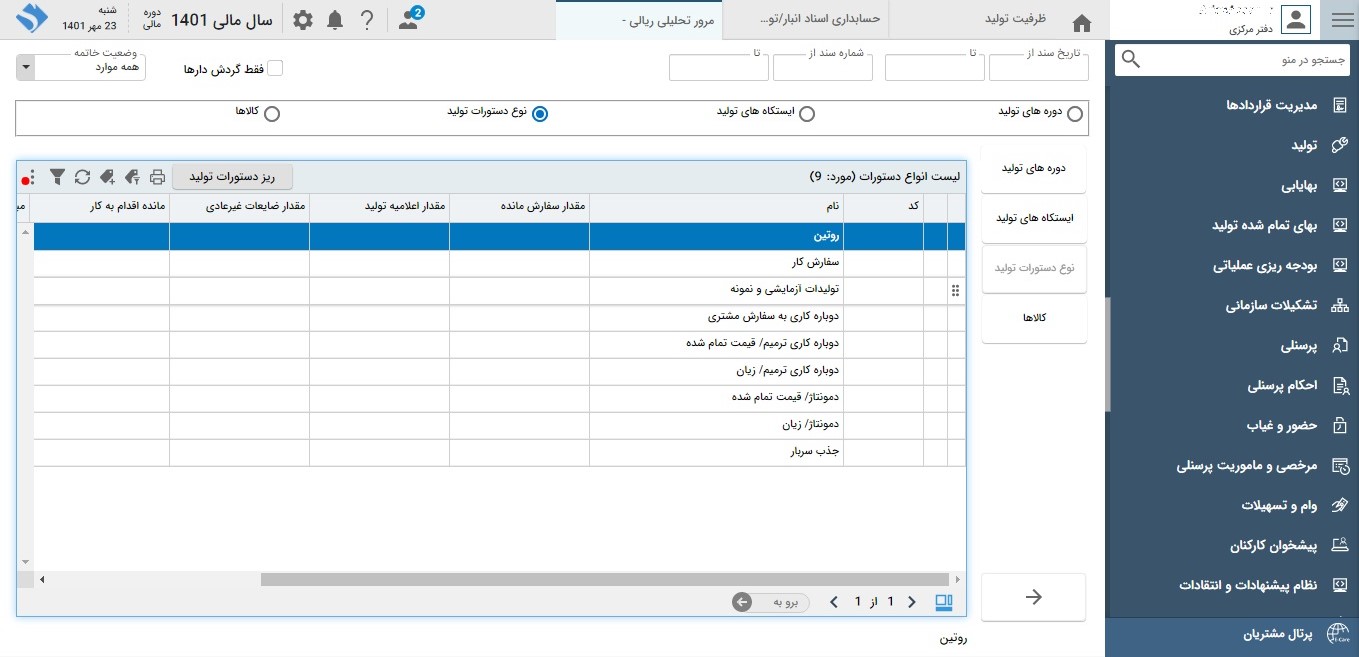The width and height of the screenshot is (1359, 657).
Task: Select the دوره های تولید radio button
Action: [1074, 114]
